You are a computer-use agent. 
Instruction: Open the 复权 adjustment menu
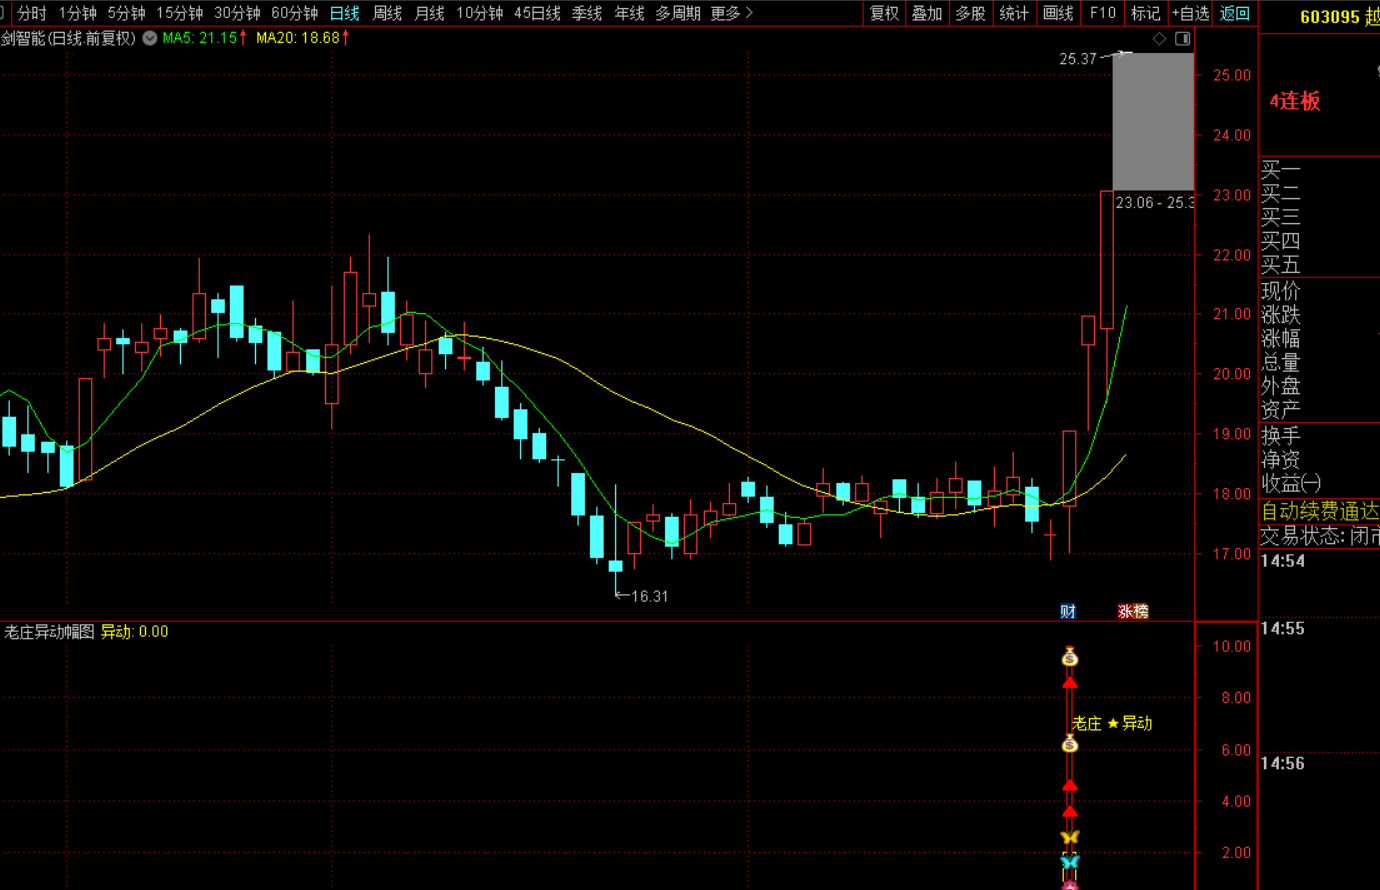(x=884, y=13)
